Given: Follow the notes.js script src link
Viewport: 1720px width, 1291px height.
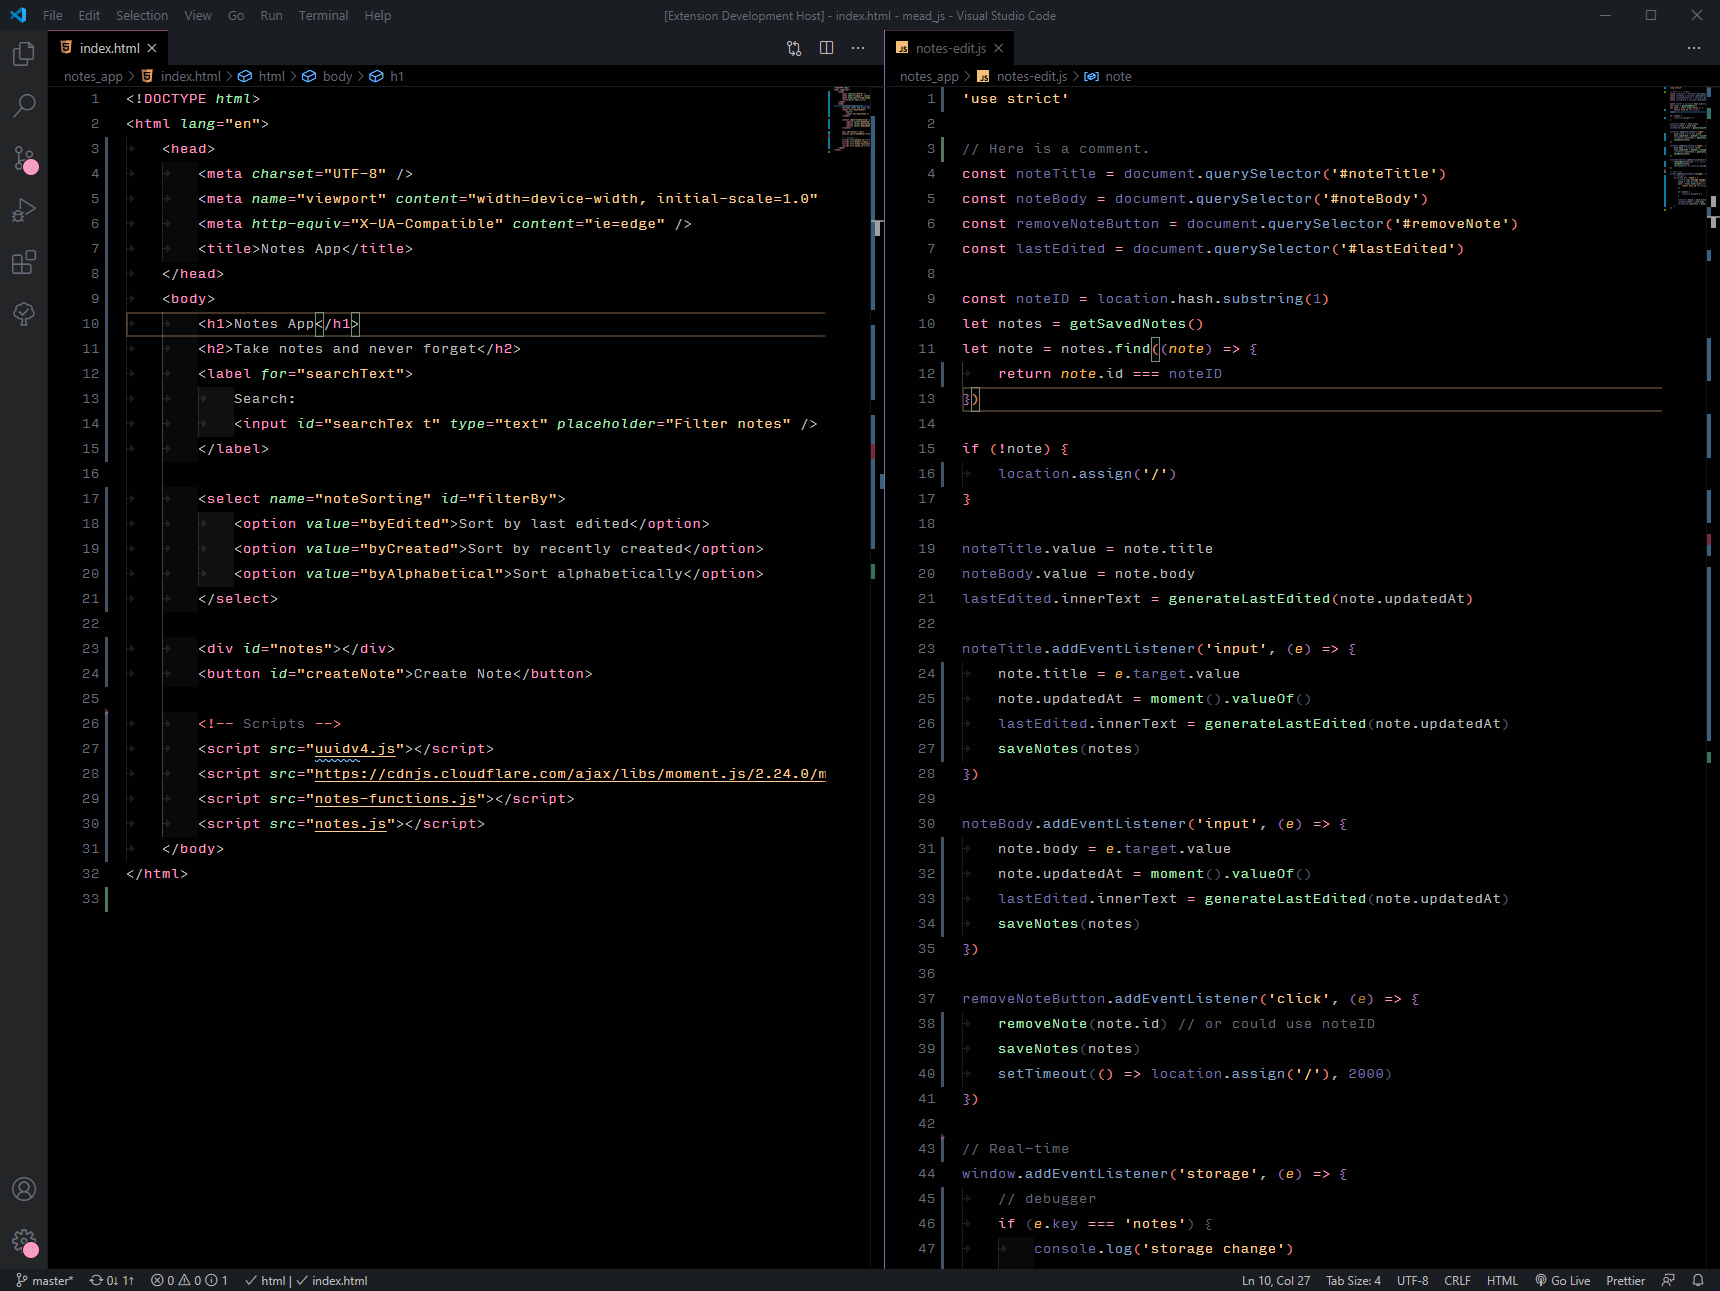Looking at the screenshot, I should (351, 824).
